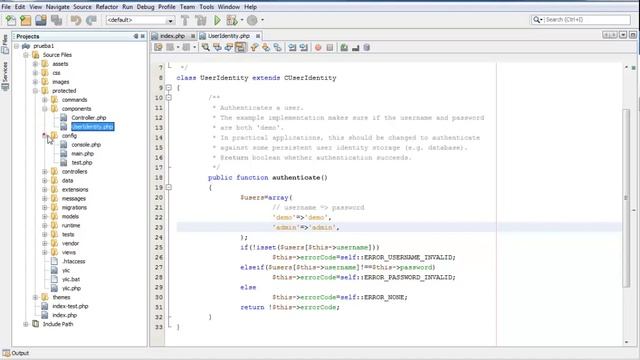Minimize the Projects panel
The height and width of the screenshot is (360, 640).
[x=136, y=36]
